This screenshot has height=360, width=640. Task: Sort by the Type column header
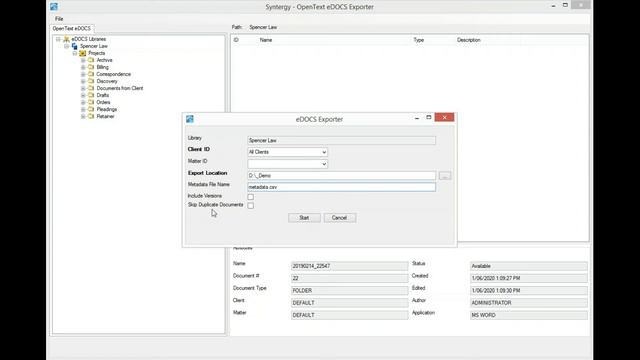(x=419, y=40)
